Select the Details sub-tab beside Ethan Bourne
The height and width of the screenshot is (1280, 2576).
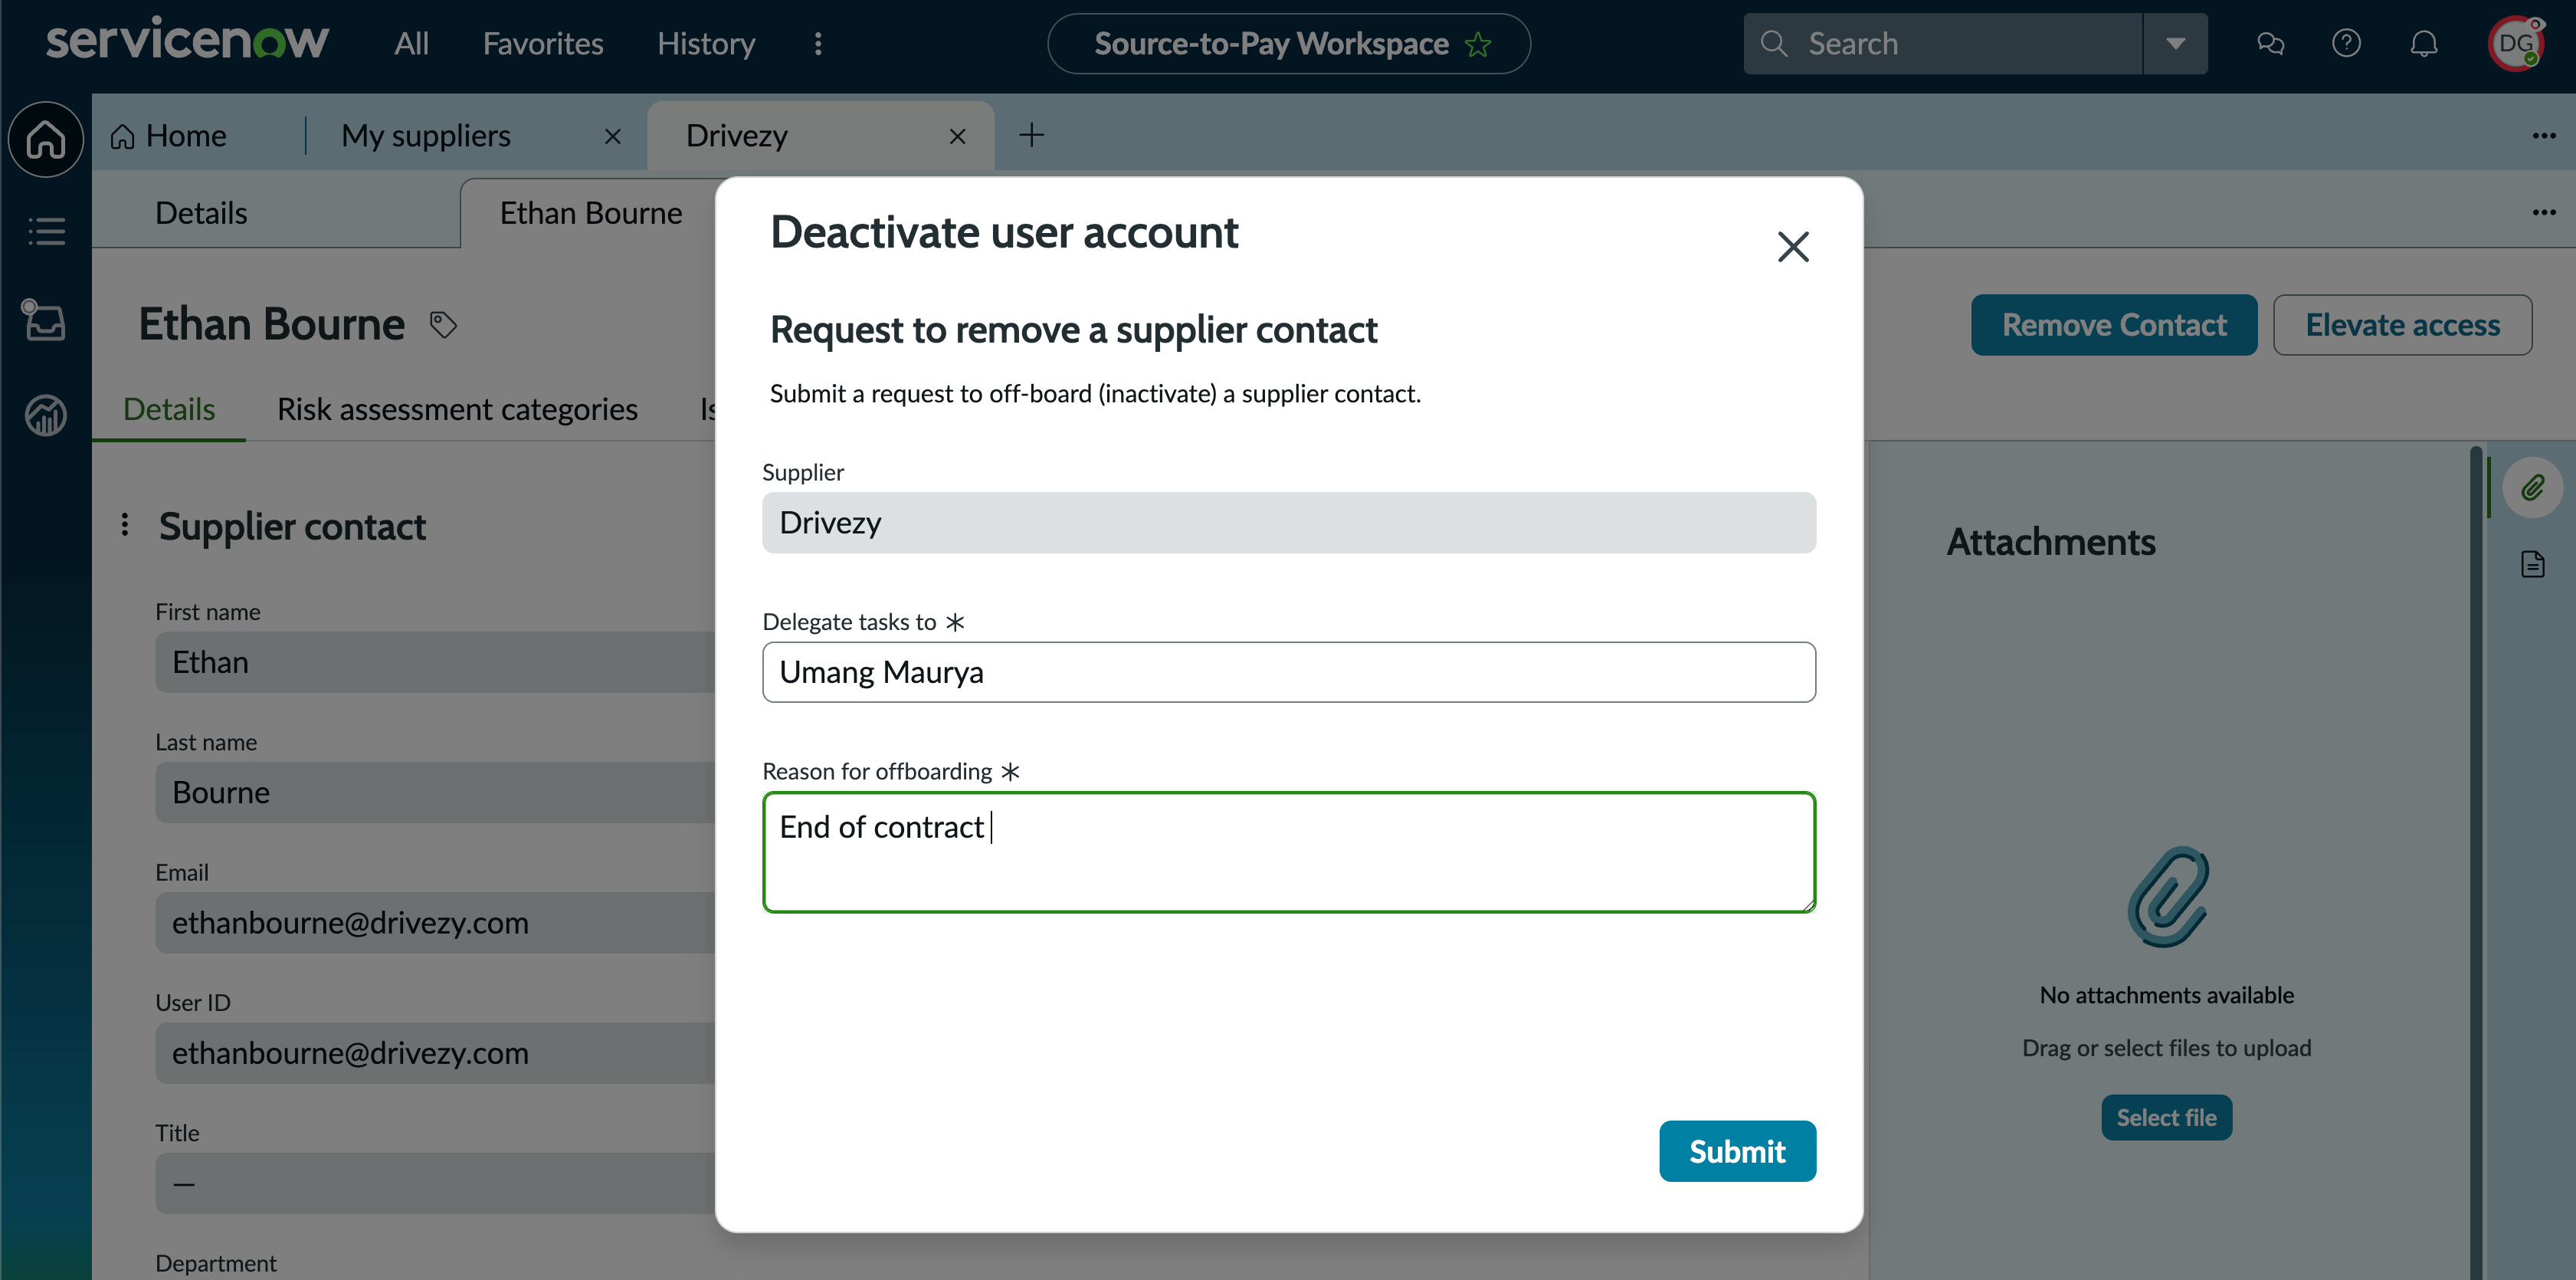point(201,213)
